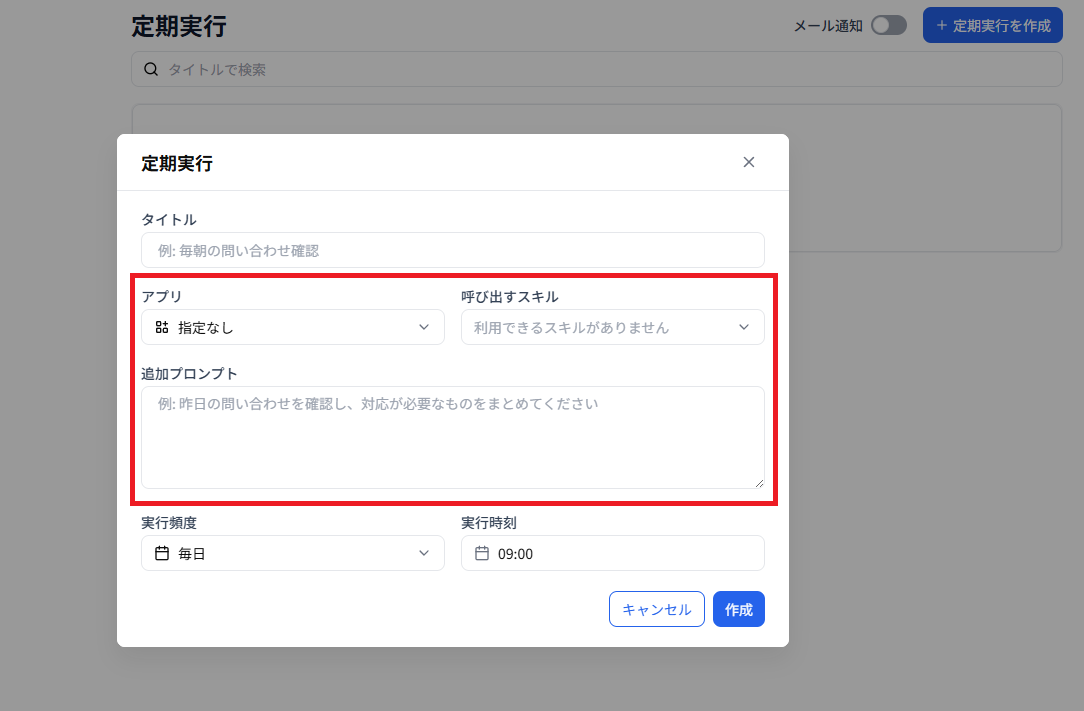Toggle the メール通知 switch

tap(888, 26)
